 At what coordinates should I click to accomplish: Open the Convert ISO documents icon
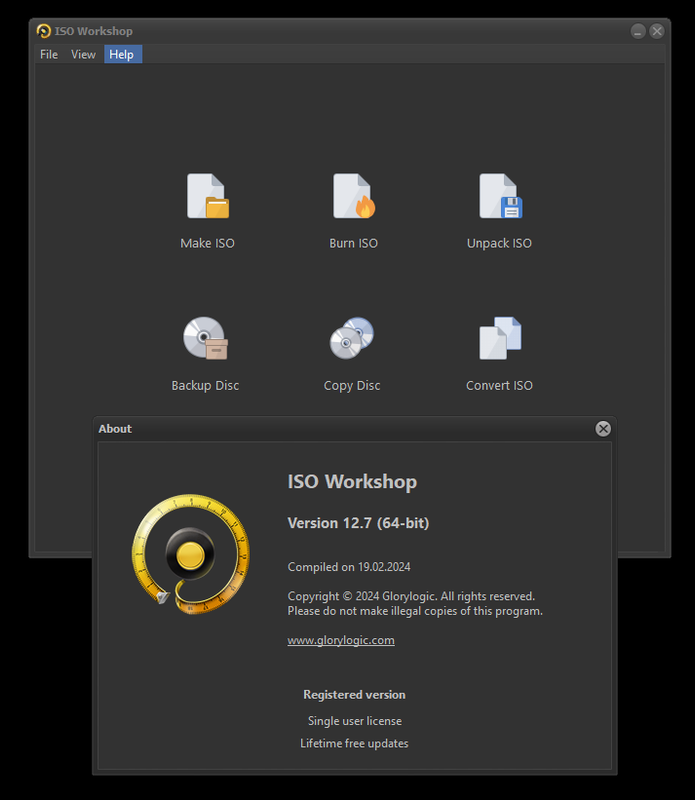500,338
